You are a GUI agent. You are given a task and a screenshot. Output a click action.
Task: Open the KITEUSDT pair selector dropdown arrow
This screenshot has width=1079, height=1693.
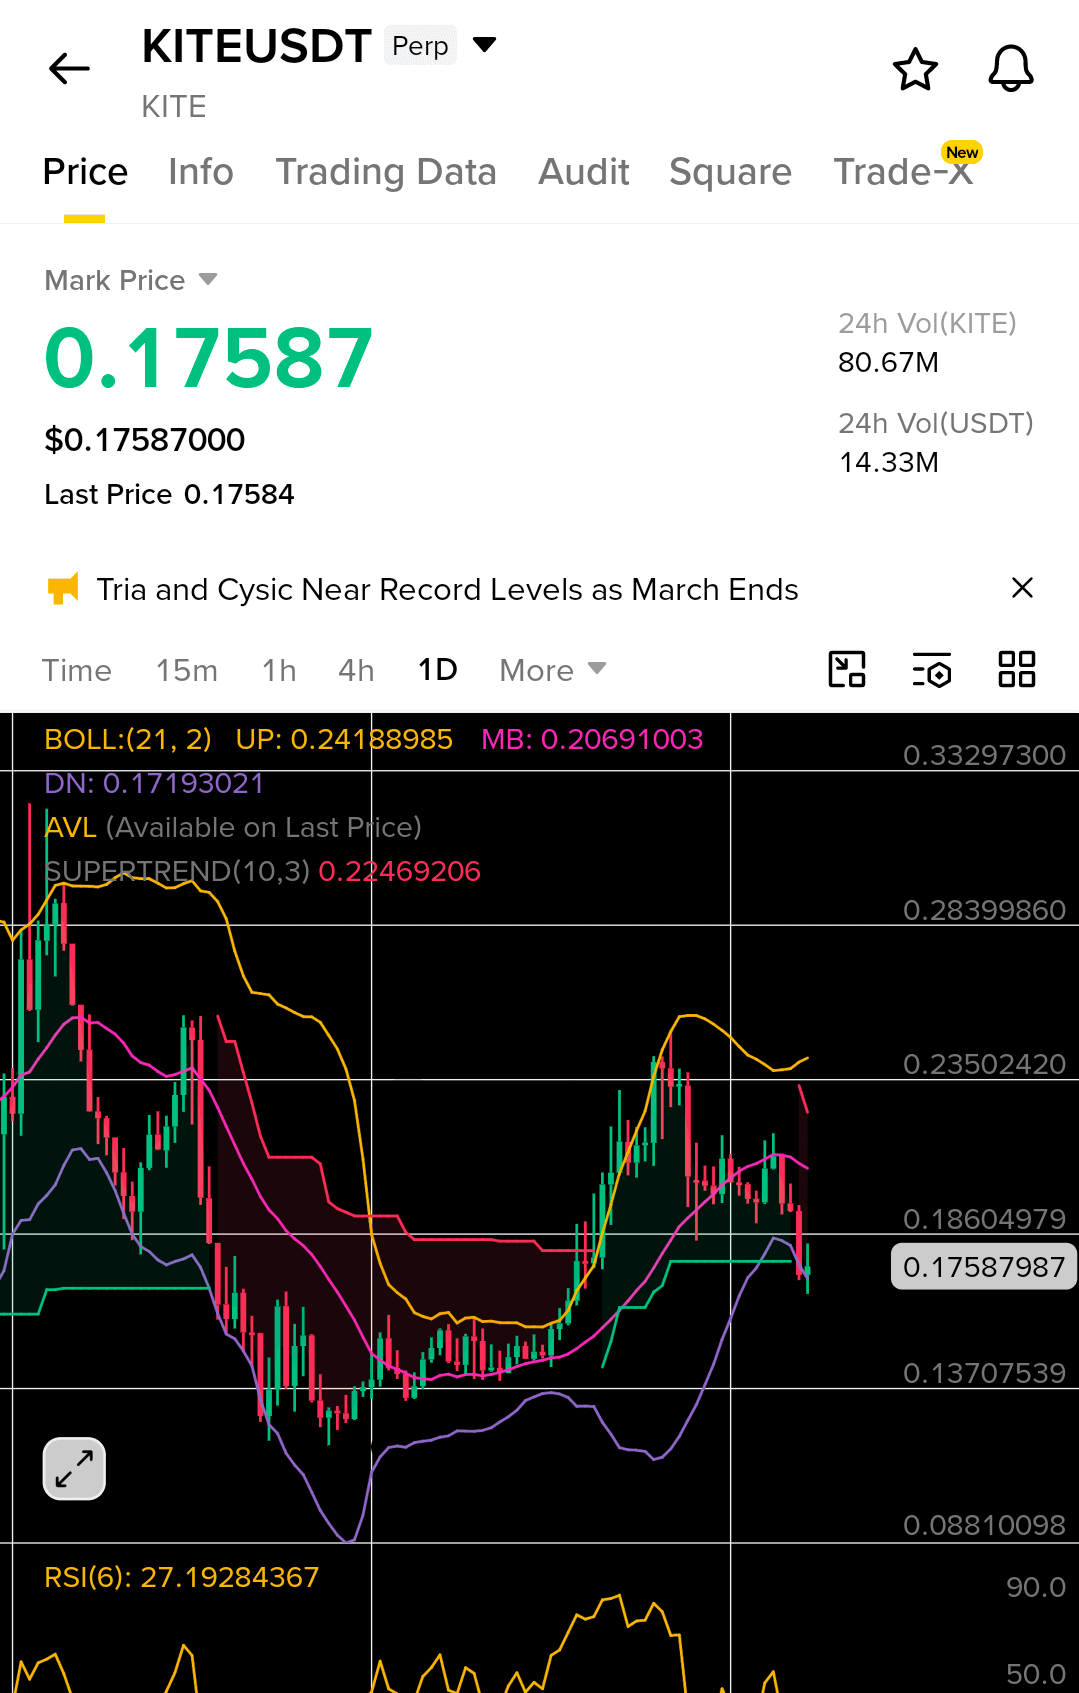[484, 44]
